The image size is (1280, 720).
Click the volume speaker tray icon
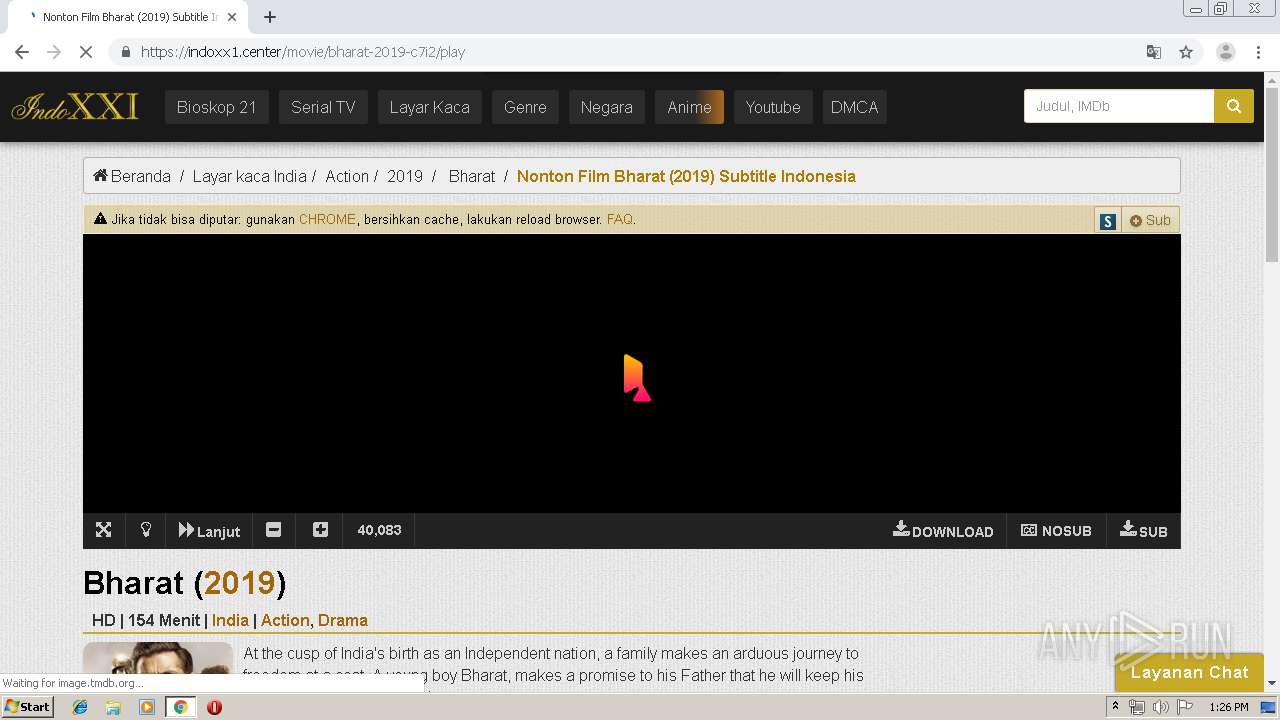click(1160, 707)
